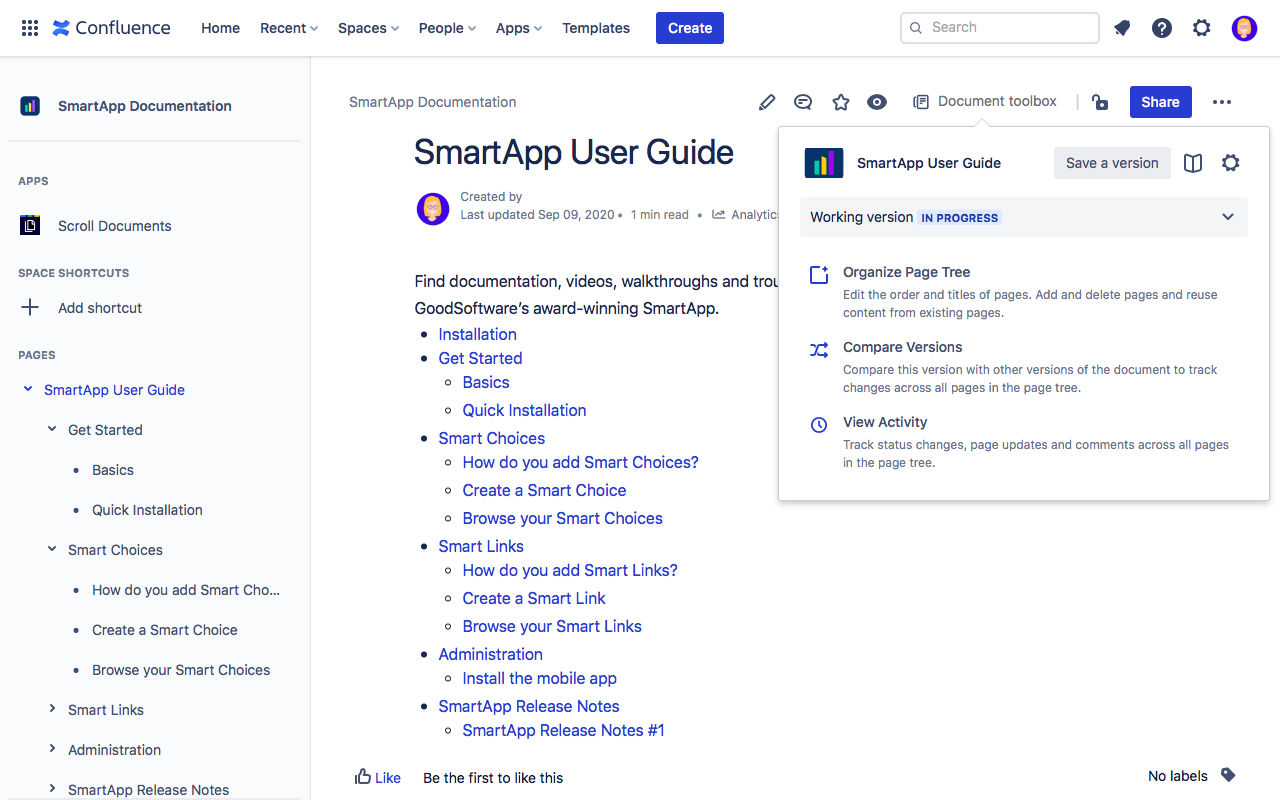Click the blue Create button
This screenshot has height=800, width=1280.
click(689, 28)
